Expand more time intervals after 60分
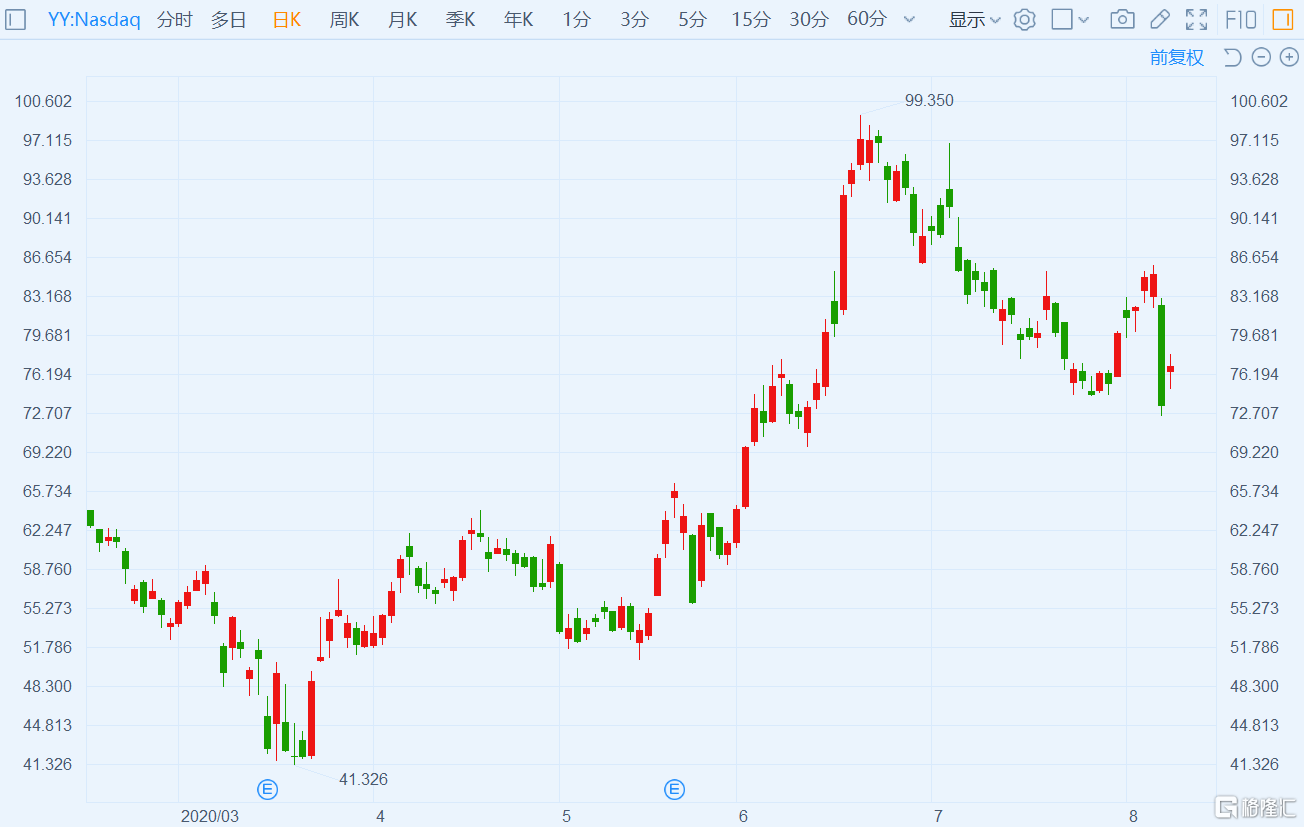The image size is (1304, 827). [x=909, y=20]
